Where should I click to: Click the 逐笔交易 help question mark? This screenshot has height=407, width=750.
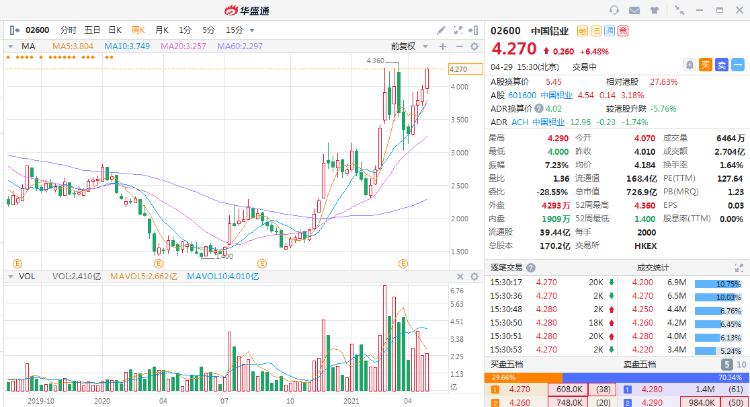(530, 268)
